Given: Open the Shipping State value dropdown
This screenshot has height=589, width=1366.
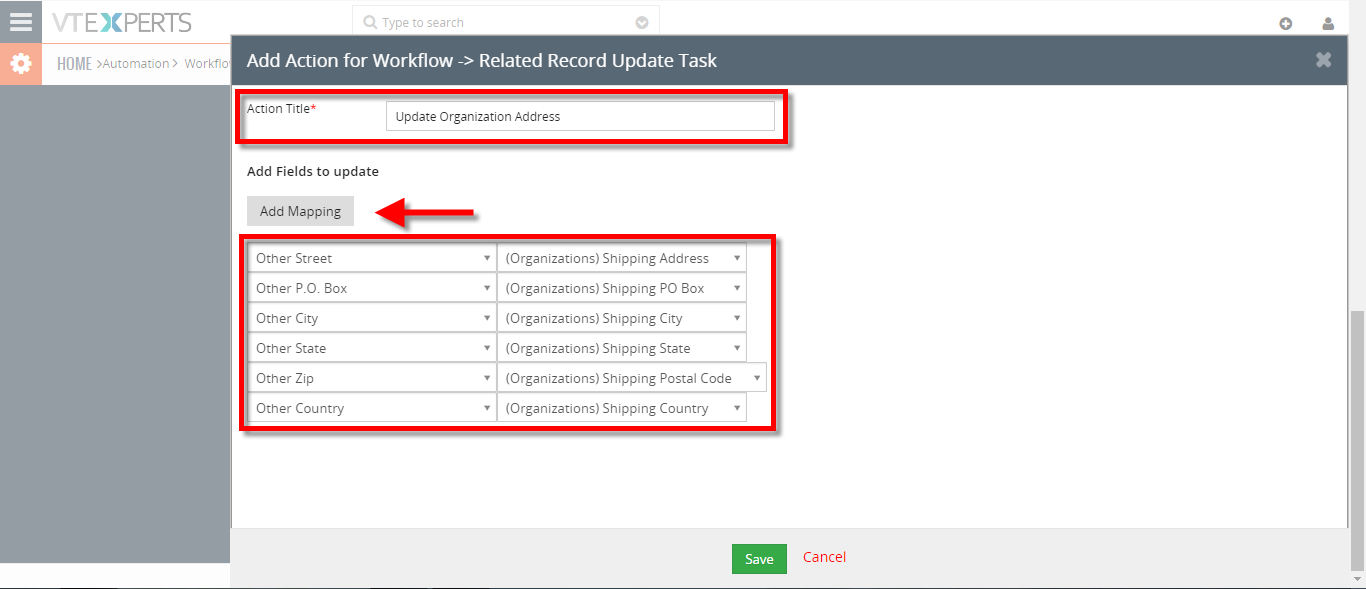Looking at the screenshot, I should [622, 348].
